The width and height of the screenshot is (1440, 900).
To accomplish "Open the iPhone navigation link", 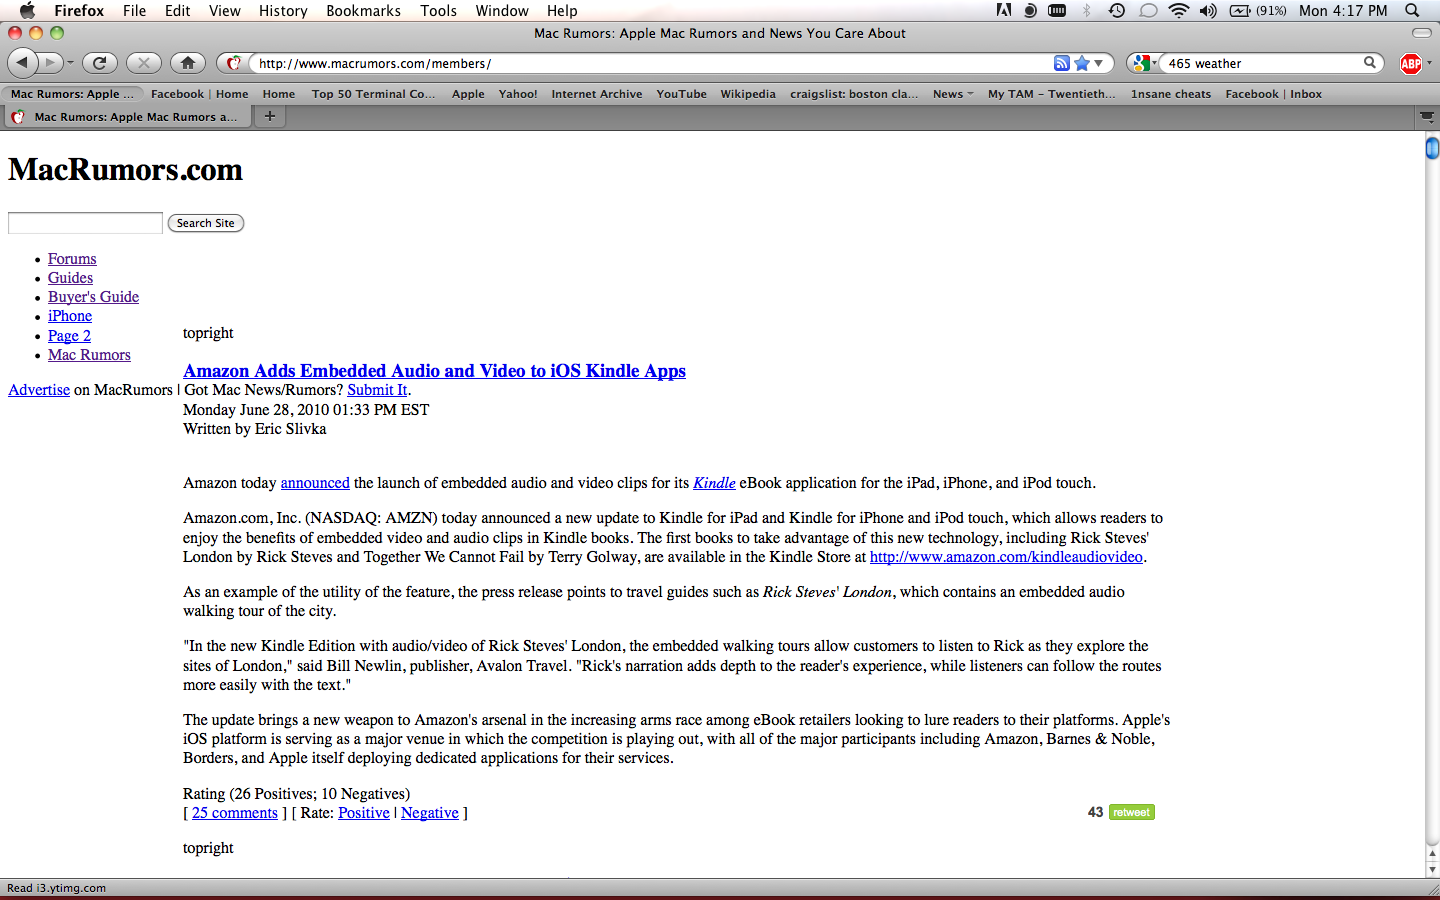I will pyautogui.click(x=70, y=316).
